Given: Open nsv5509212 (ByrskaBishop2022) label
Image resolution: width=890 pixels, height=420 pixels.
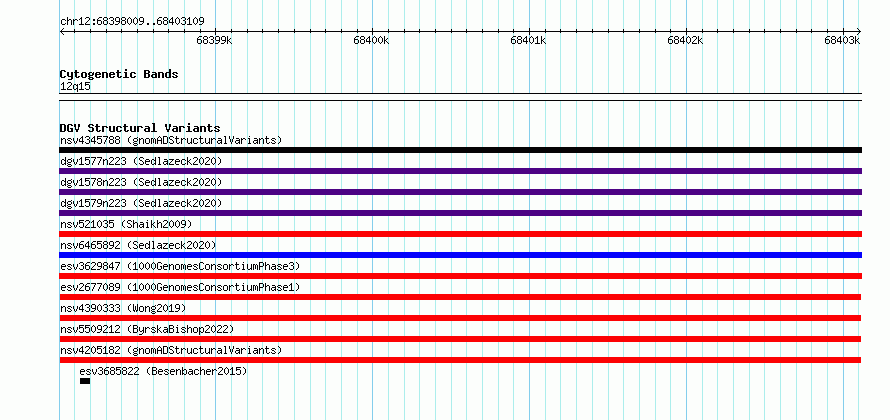Looking at the screenshot, I should 147,329.
